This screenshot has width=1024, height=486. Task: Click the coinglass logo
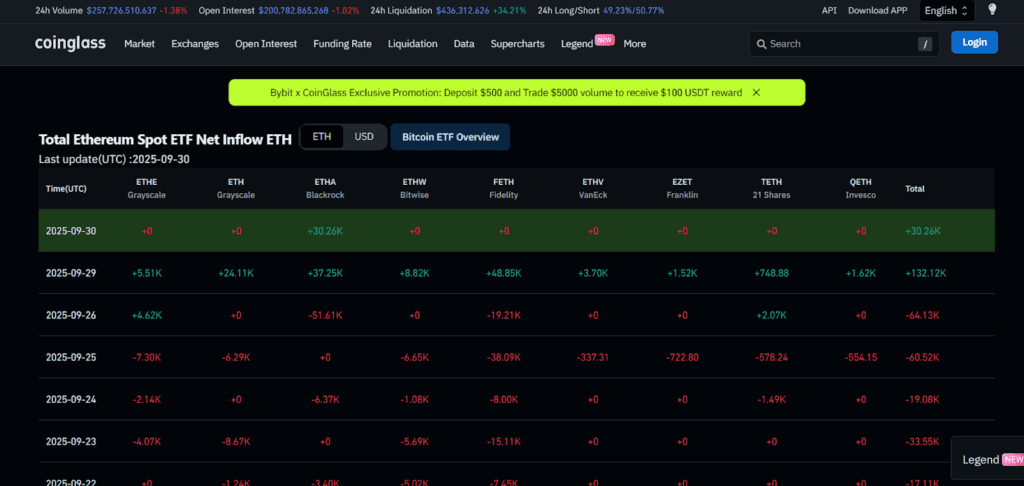(72, 44)
